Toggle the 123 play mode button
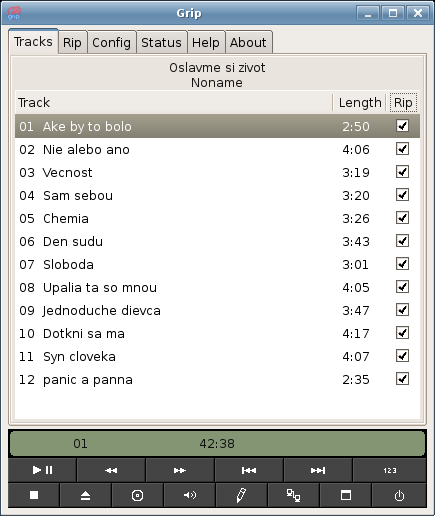The image size is (435, 516). (x=389, y=470)
